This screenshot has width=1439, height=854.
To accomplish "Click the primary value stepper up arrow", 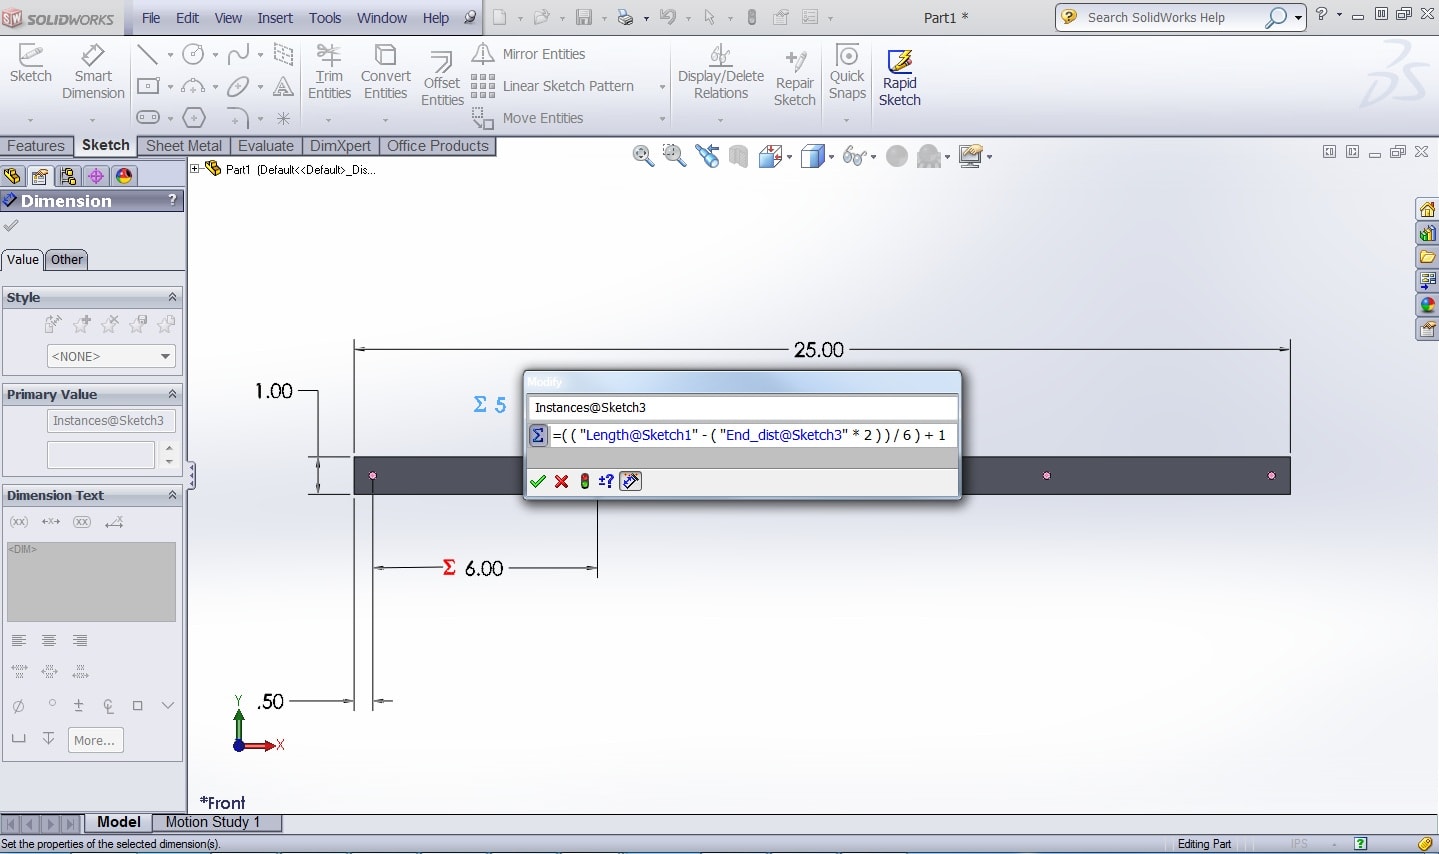I will coord(169,449).
